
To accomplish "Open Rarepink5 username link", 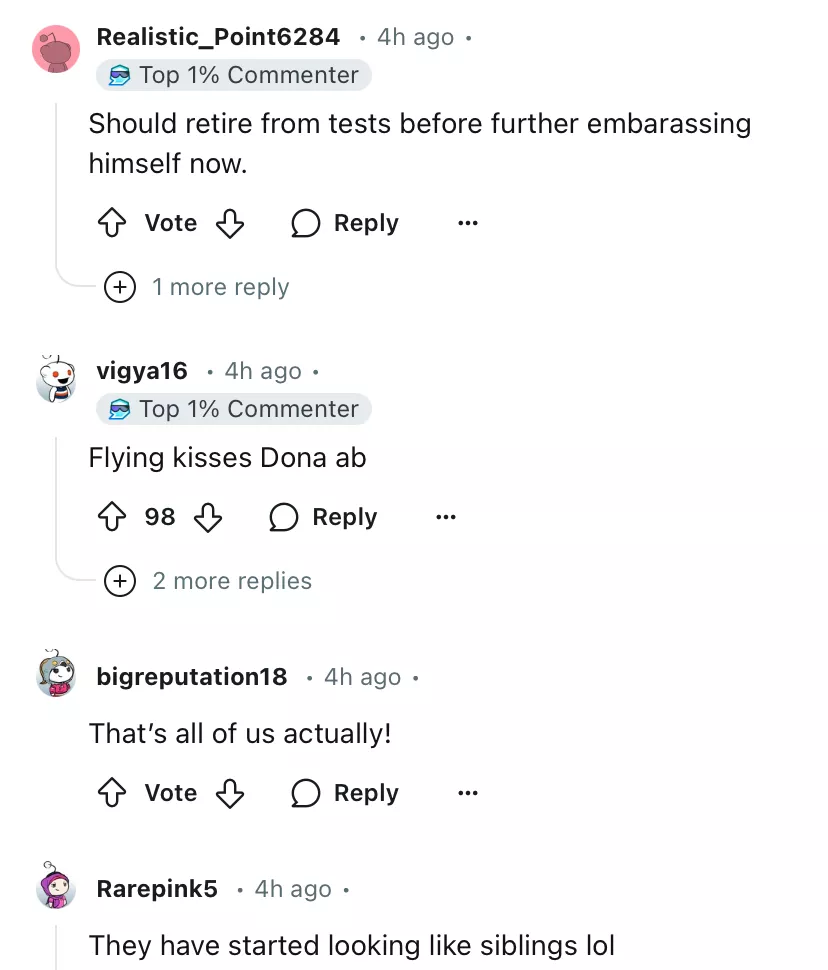I will pos(157,889).
